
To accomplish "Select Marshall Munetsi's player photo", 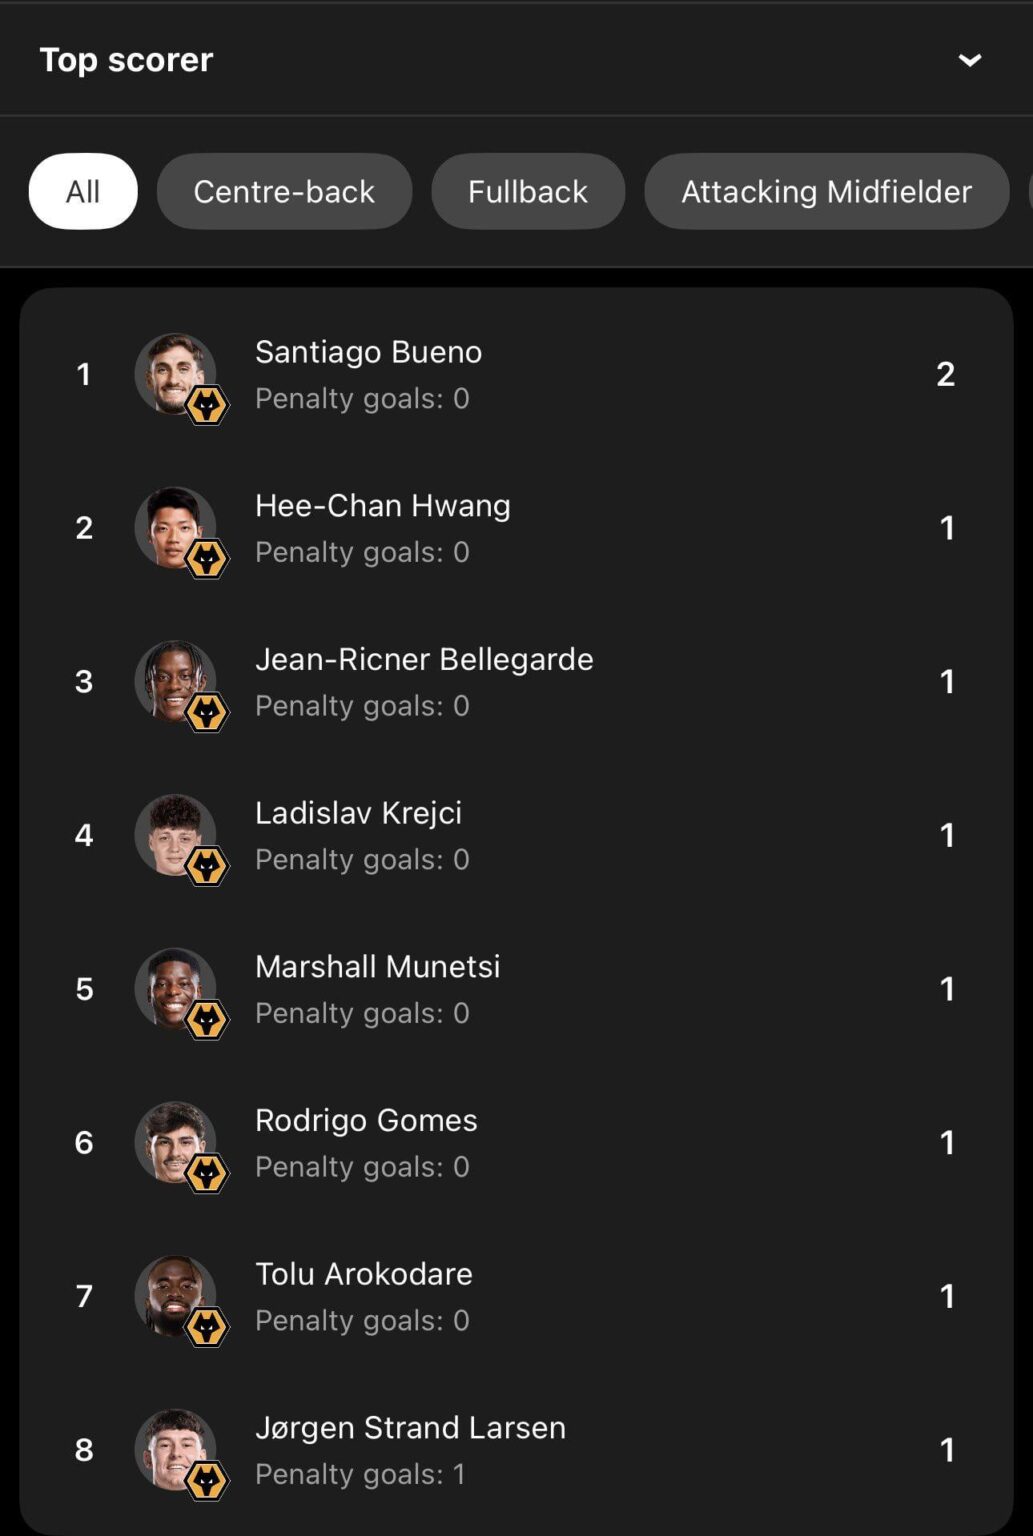I will point(173,986).
